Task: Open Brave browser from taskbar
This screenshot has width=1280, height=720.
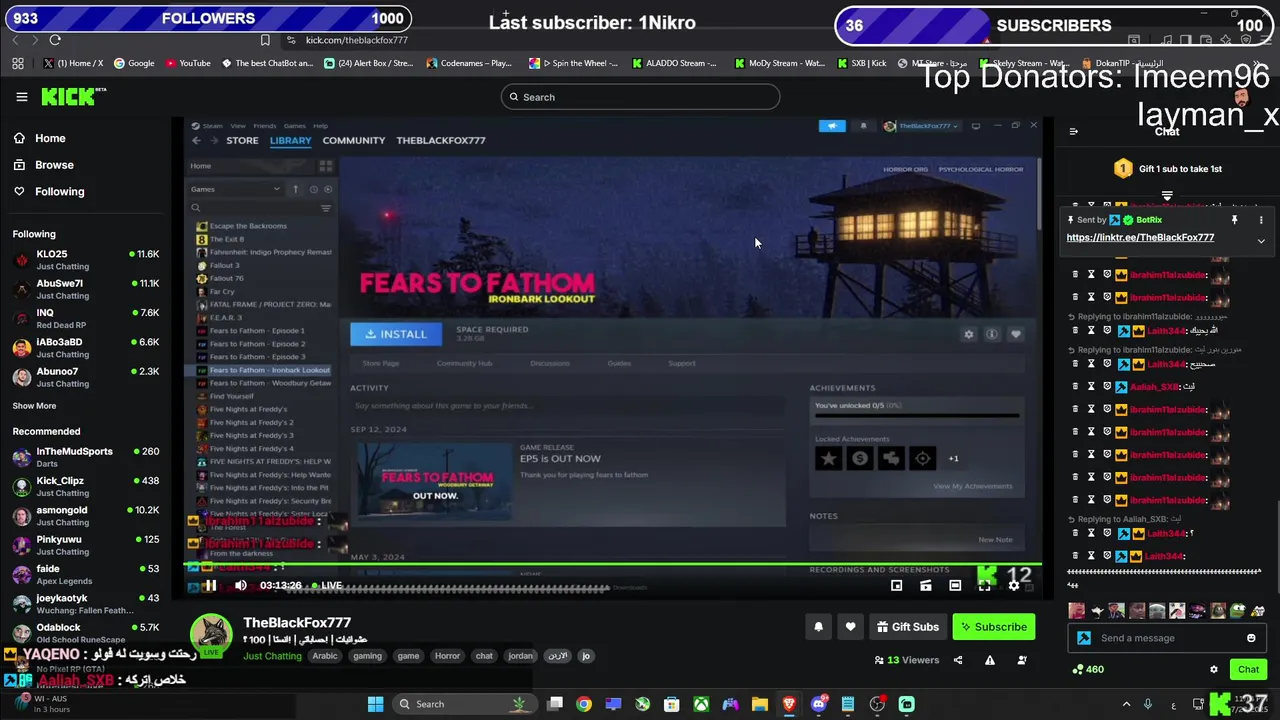Action: [789, 704]
